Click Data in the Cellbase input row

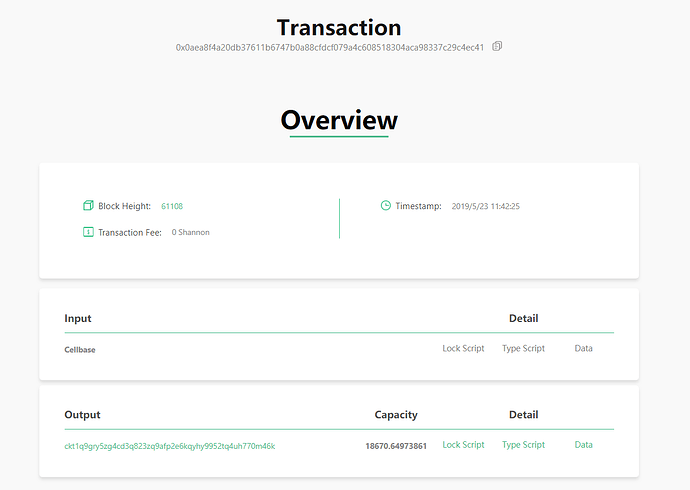584,348
